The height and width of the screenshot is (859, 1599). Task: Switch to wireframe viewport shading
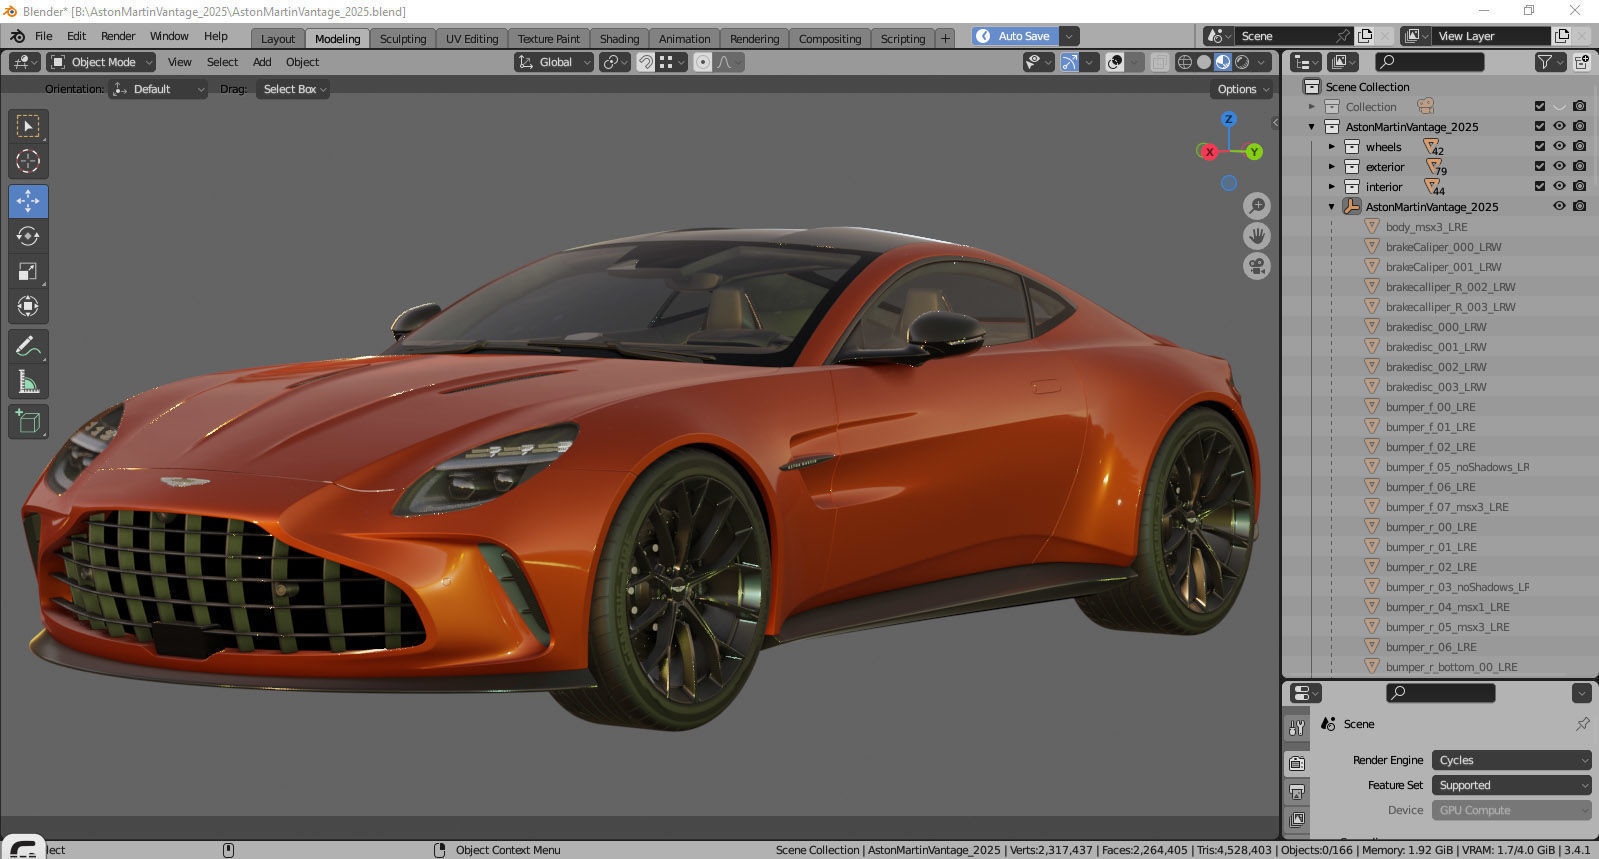pyautogui.click(x=1185, y=62)
